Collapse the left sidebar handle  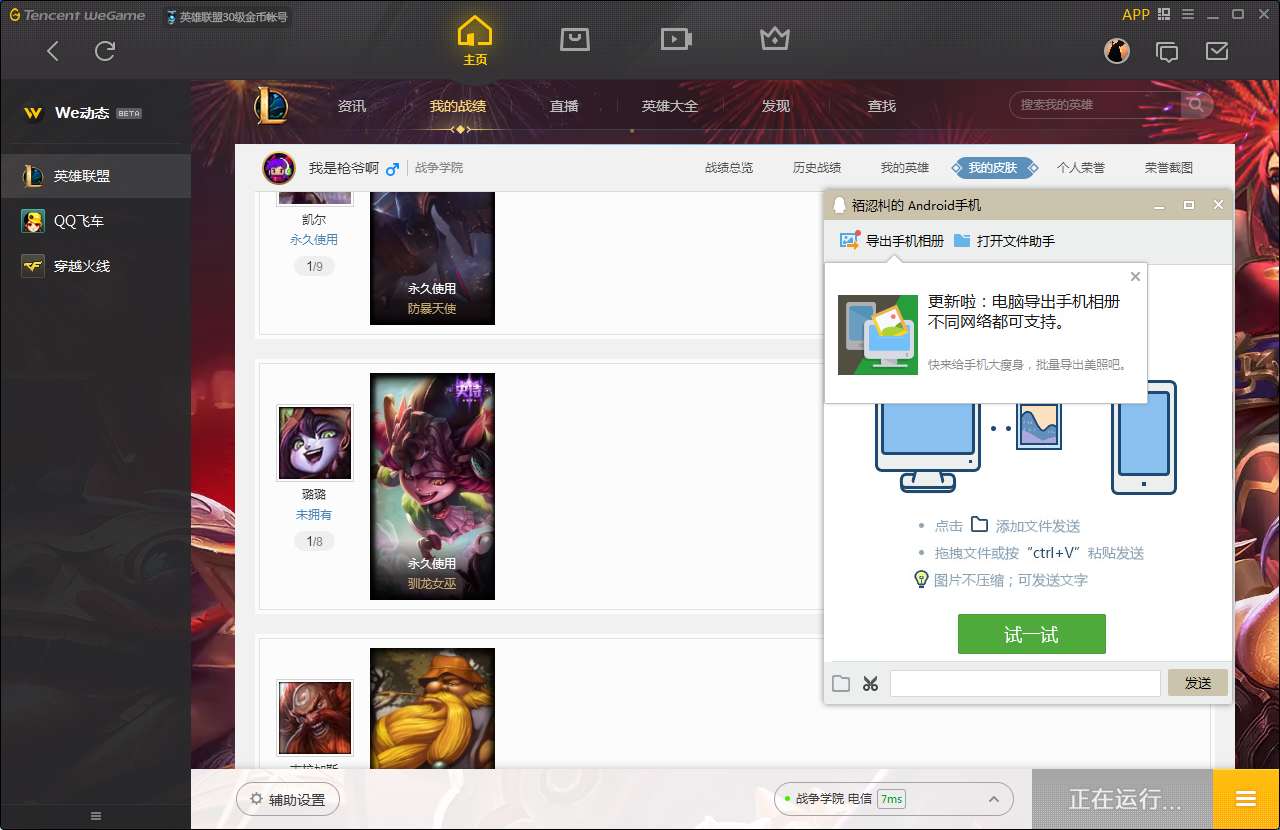click(x=95, y=816)
